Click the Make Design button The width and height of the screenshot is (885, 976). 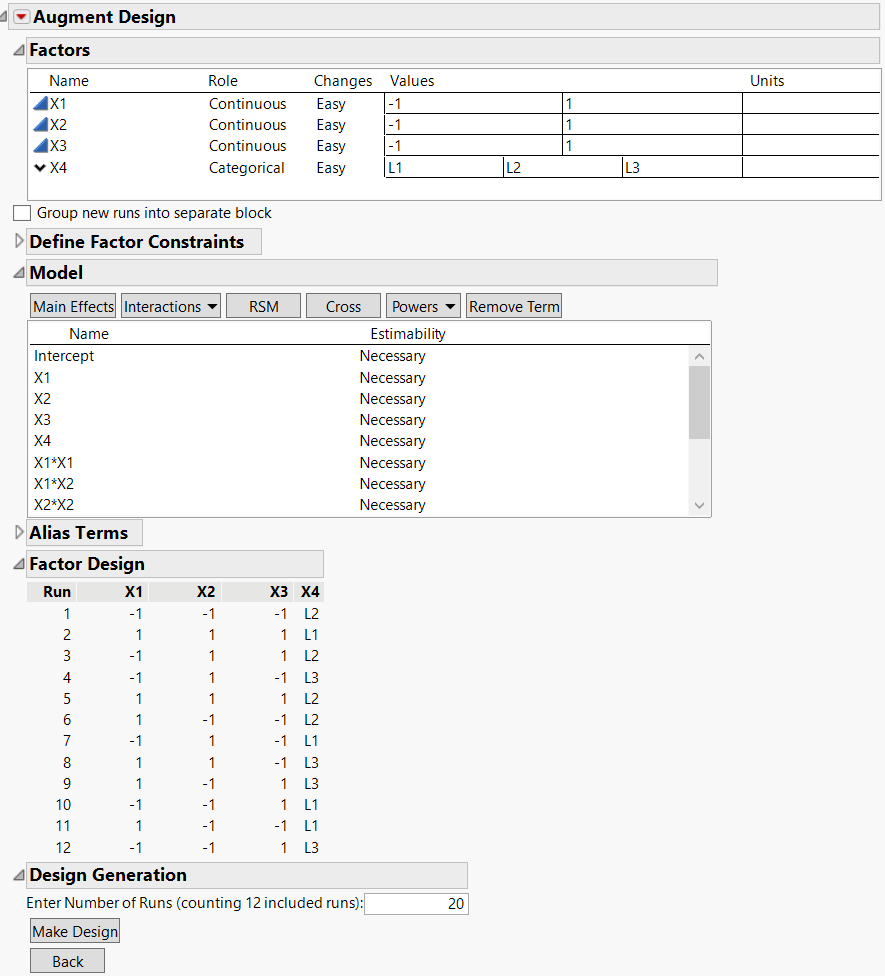(x=75, y=931)
